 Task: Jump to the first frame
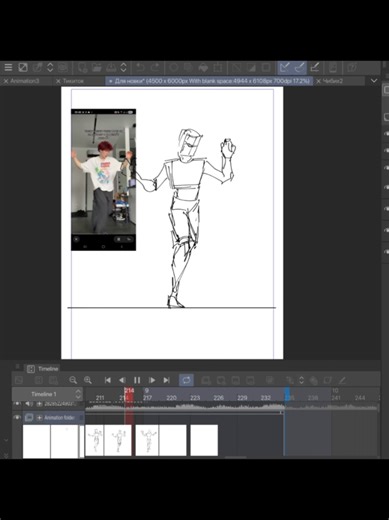tap(108, 380)
